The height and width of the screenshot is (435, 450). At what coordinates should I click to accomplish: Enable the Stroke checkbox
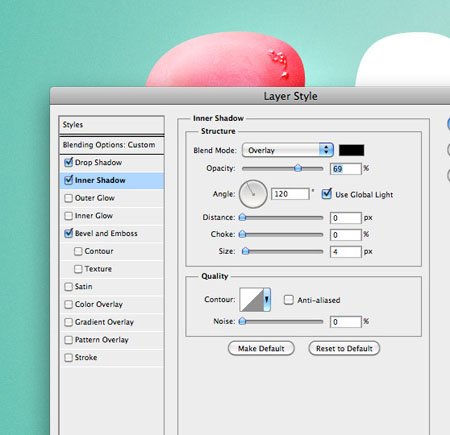tap(68, 358)
